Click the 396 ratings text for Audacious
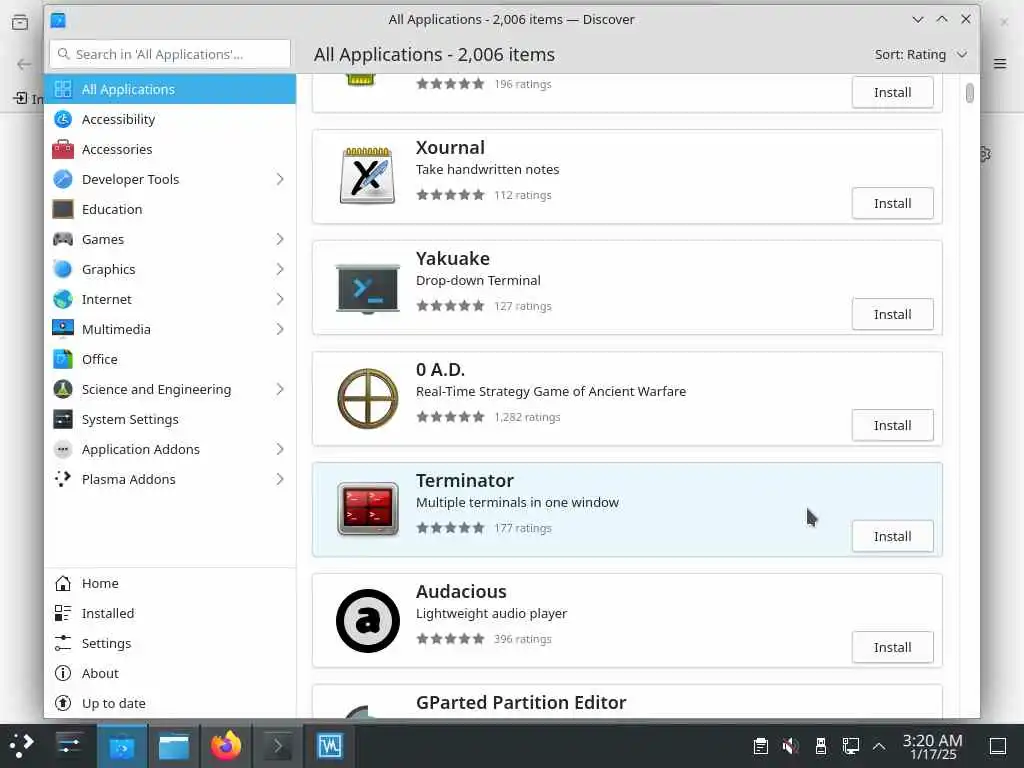Image resolution: width=1024 pixels, height=768 pixels. (x=522, y=639)
